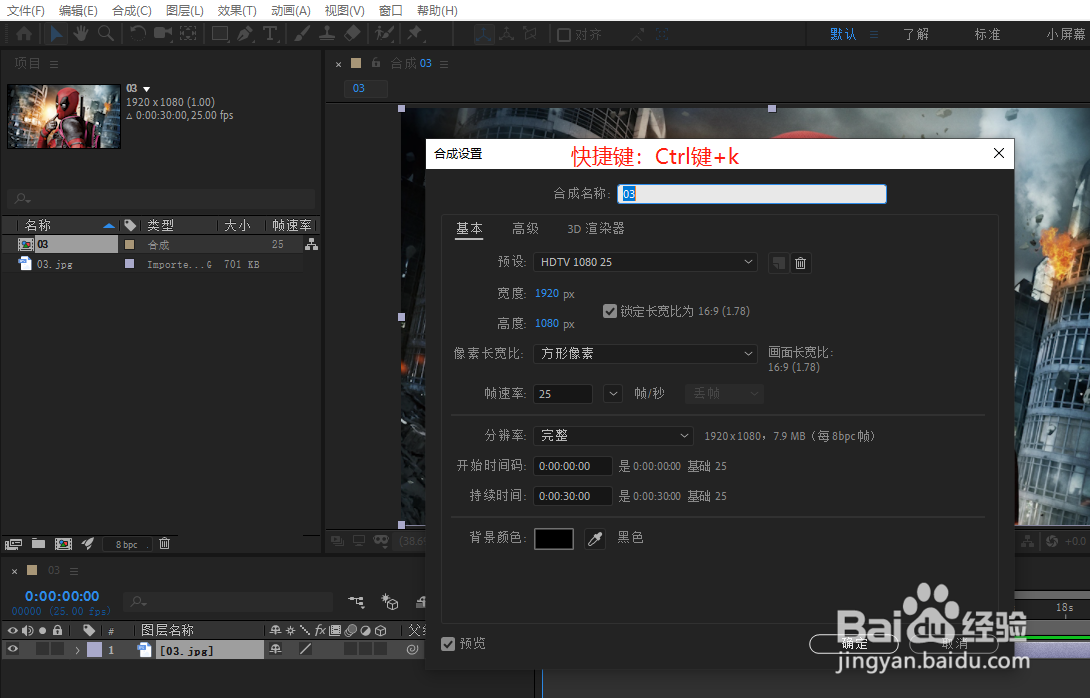This screenshot has width=1090, height=698.
Task: Open project settings rocket icon
Action: pyautogui.click(x=88, y=544)
